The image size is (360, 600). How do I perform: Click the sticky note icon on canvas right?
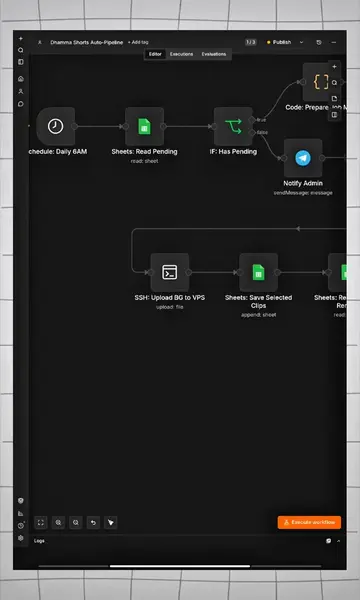click(x=334, y=99)
